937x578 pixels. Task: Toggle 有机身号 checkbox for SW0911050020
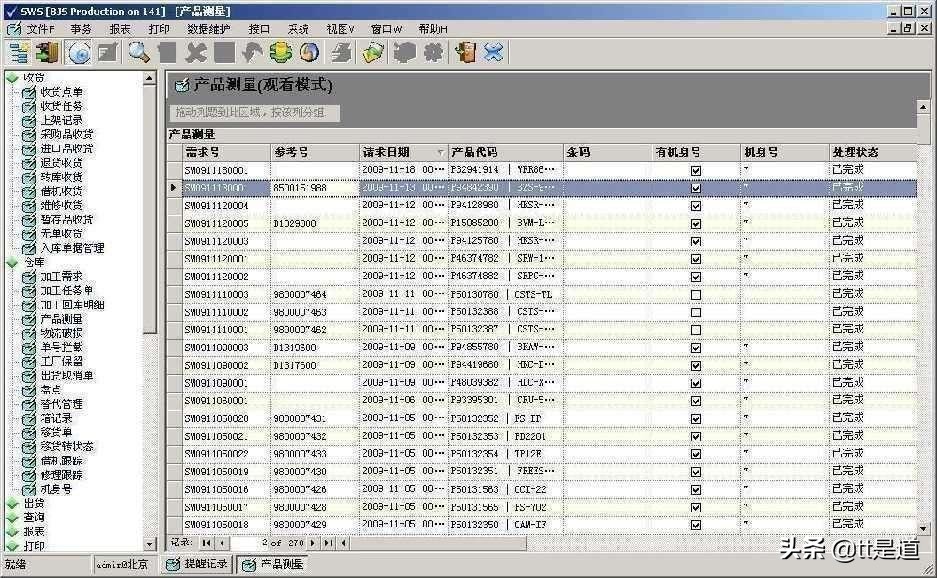[x=696, y=418]
